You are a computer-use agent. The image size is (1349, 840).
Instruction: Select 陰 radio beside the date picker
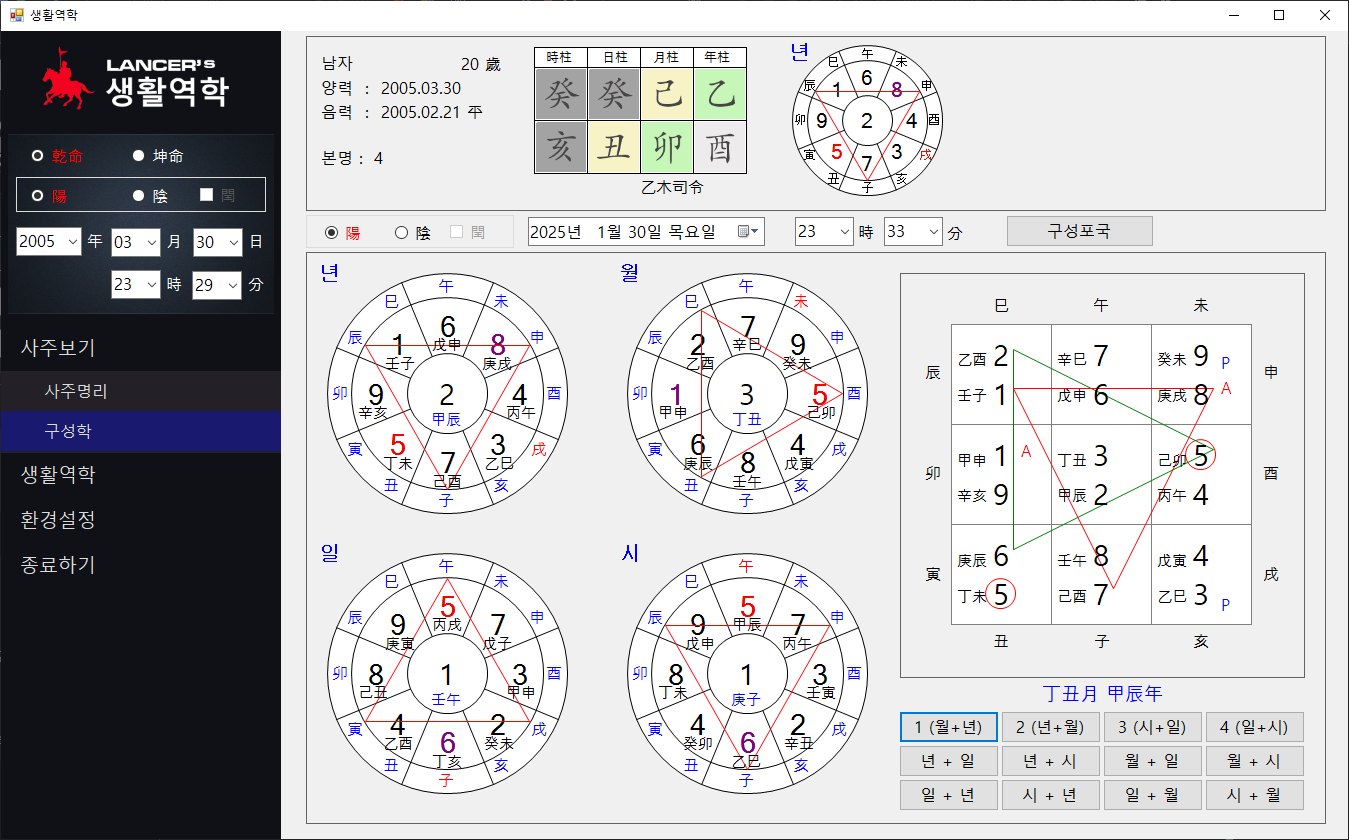click(402, 232)
